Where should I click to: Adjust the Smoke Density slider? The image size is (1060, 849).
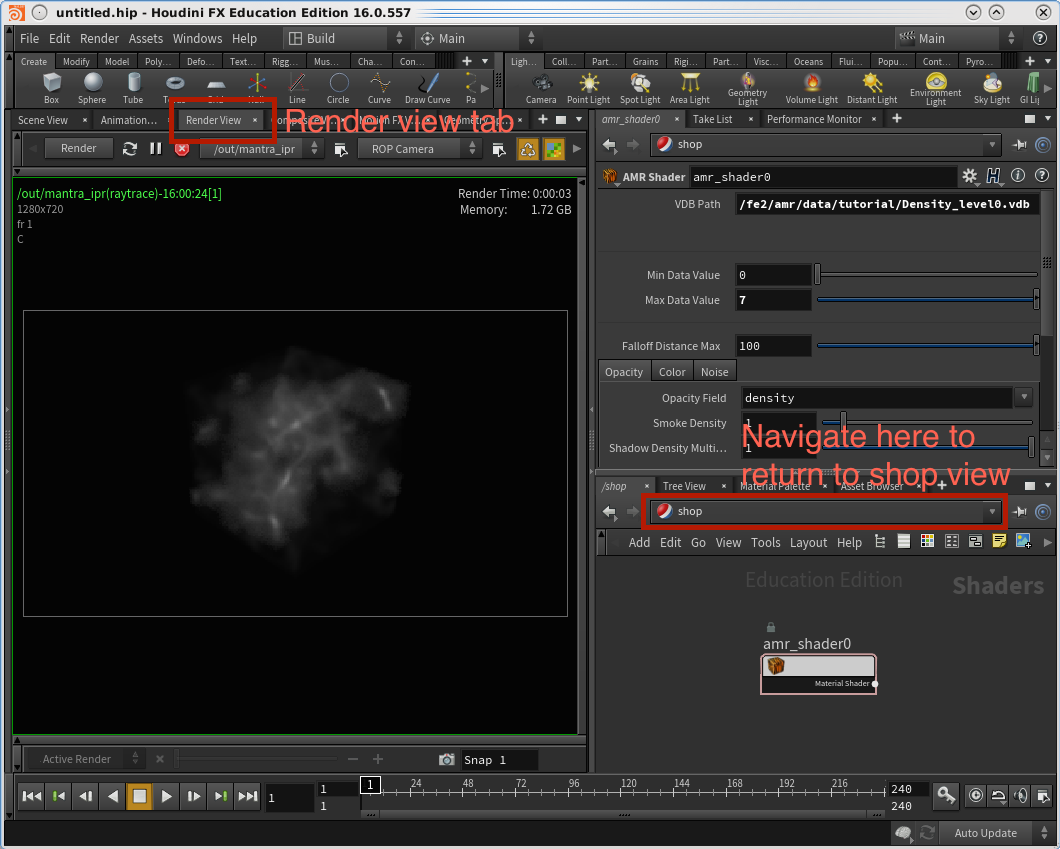click(843, 423)
